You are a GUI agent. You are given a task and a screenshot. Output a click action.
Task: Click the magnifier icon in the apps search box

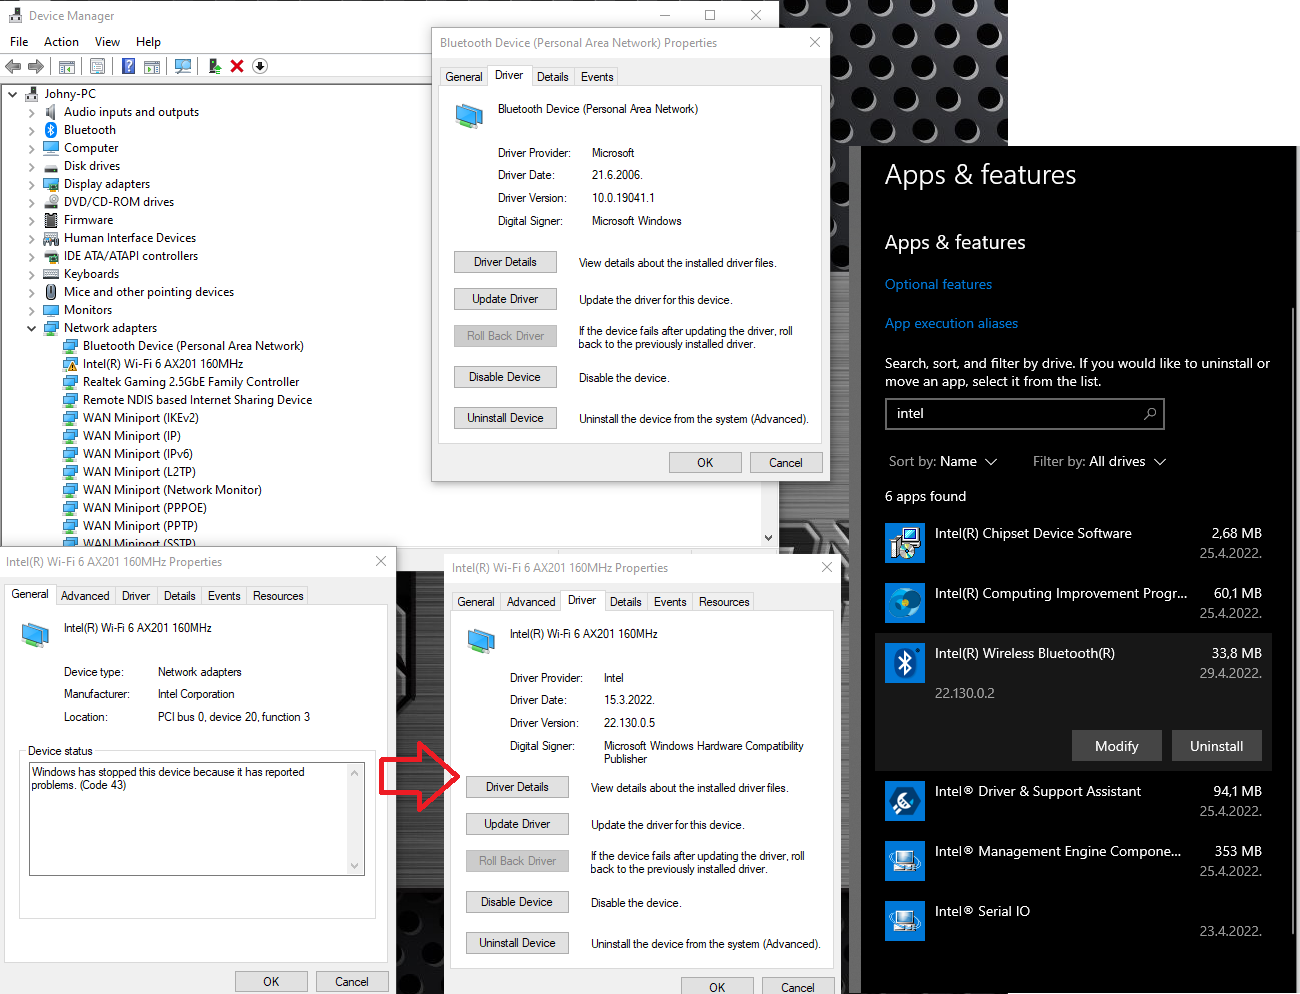pyautogui.click(x=1150, y=414)
